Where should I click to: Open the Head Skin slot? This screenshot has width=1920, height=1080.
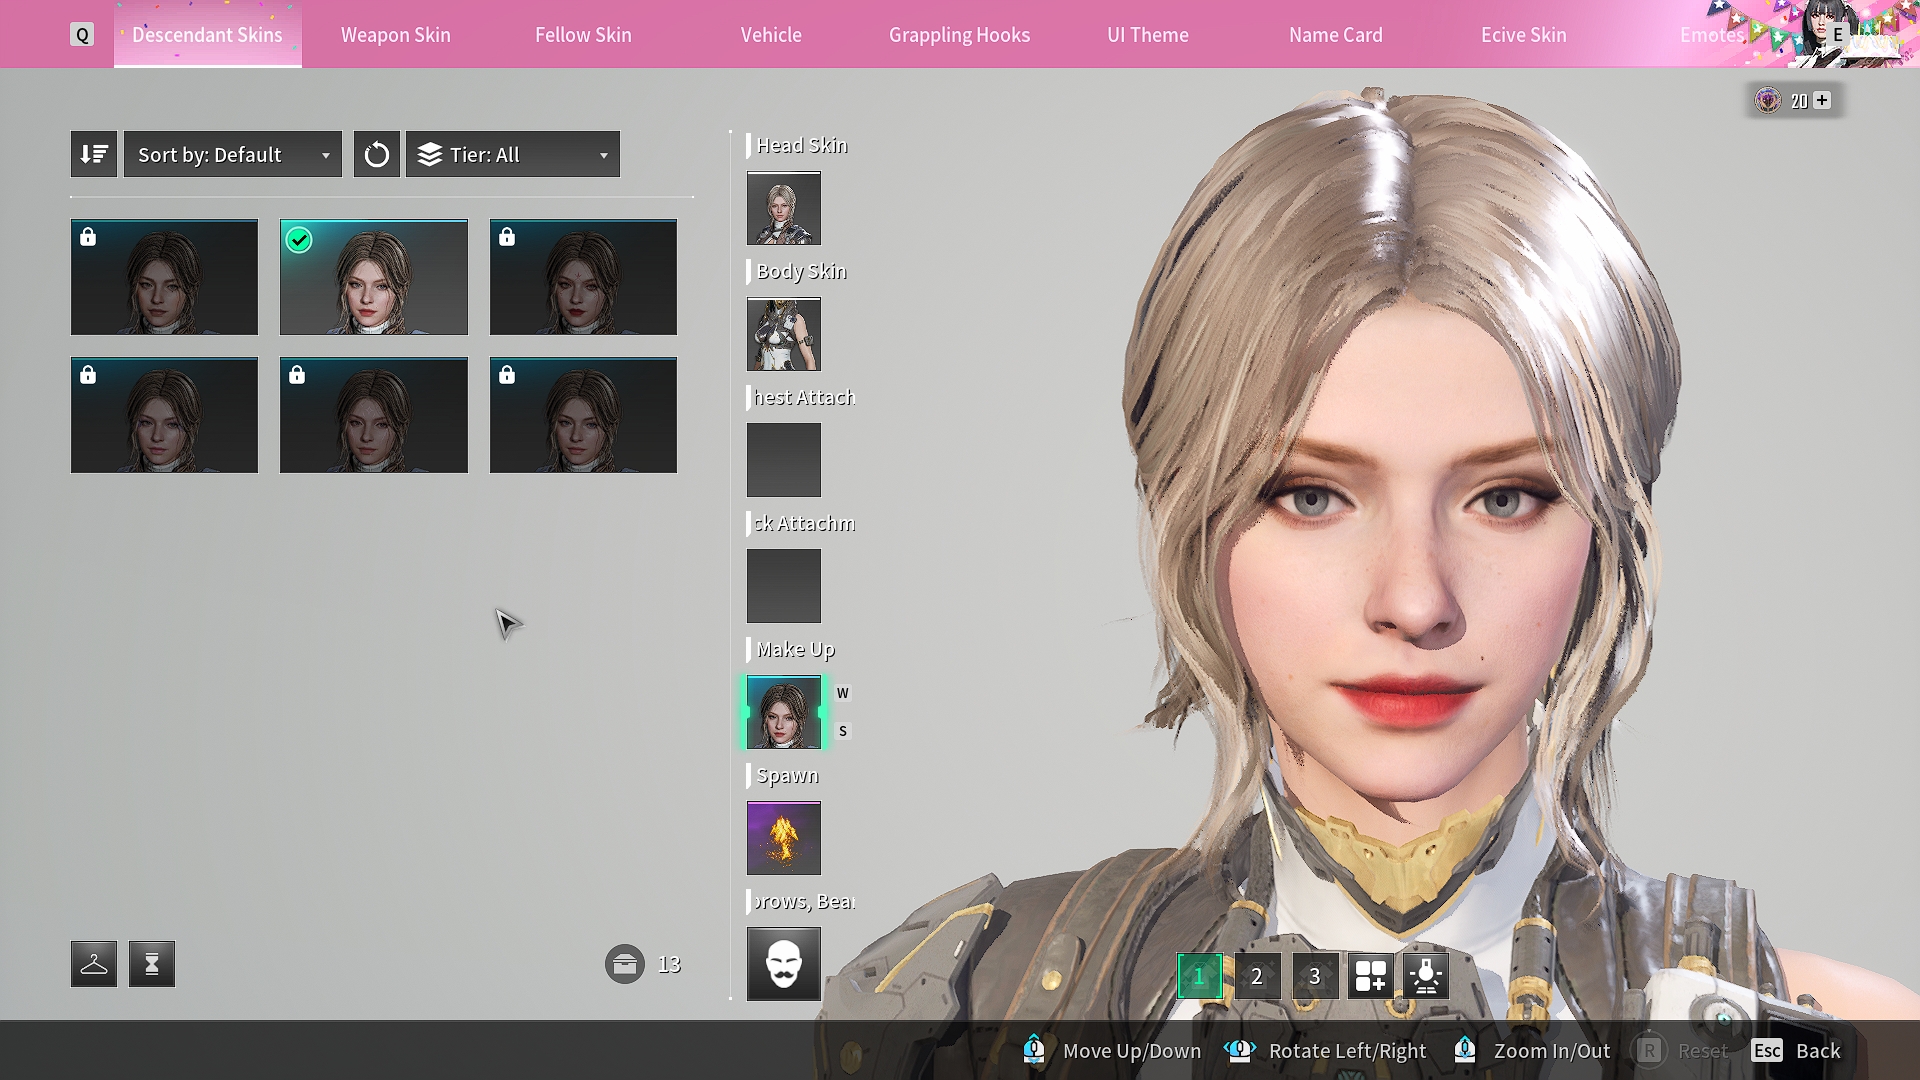[784, 208]
